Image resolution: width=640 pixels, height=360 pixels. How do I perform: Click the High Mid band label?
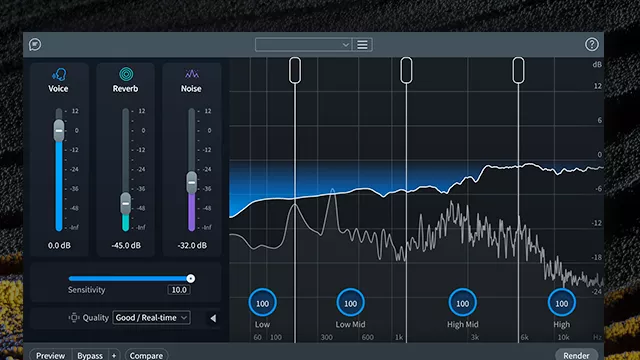pyautogui.click(x=462, y=324)
